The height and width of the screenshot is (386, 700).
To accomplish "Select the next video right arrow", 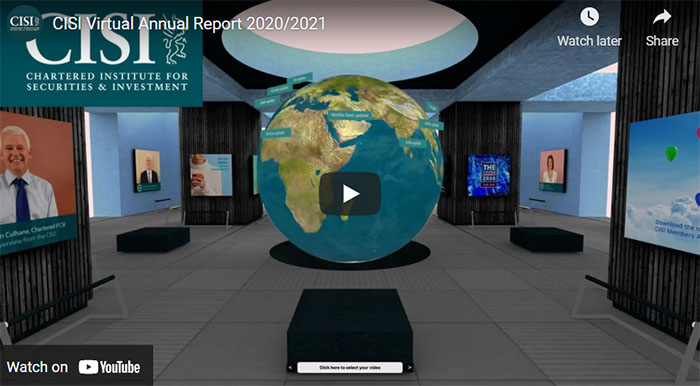I will [x=409, y=368].
